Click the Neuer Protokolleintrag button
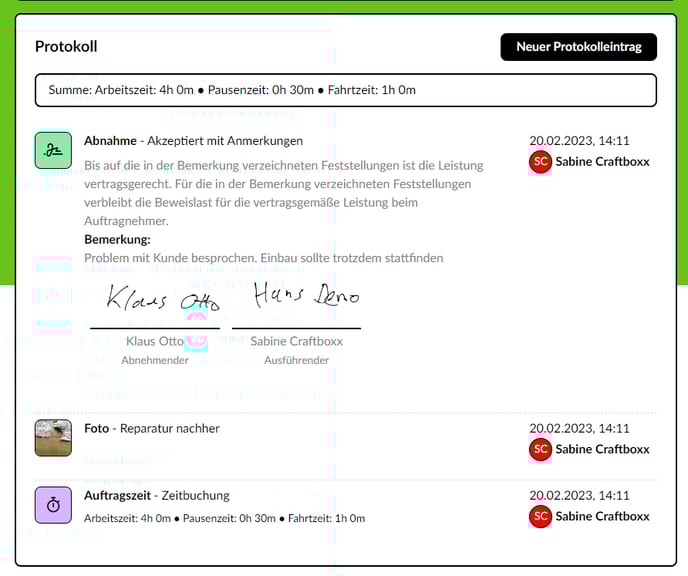 point(578,47)
